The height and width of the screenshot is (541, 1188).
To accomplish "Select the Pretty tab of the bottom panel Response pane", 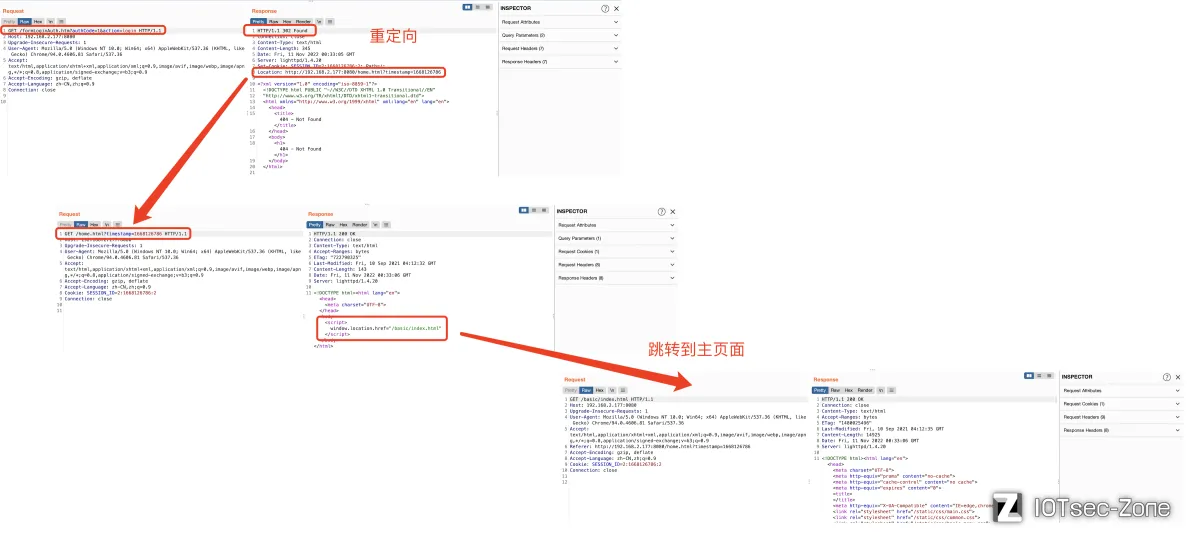I will [820, 390].
